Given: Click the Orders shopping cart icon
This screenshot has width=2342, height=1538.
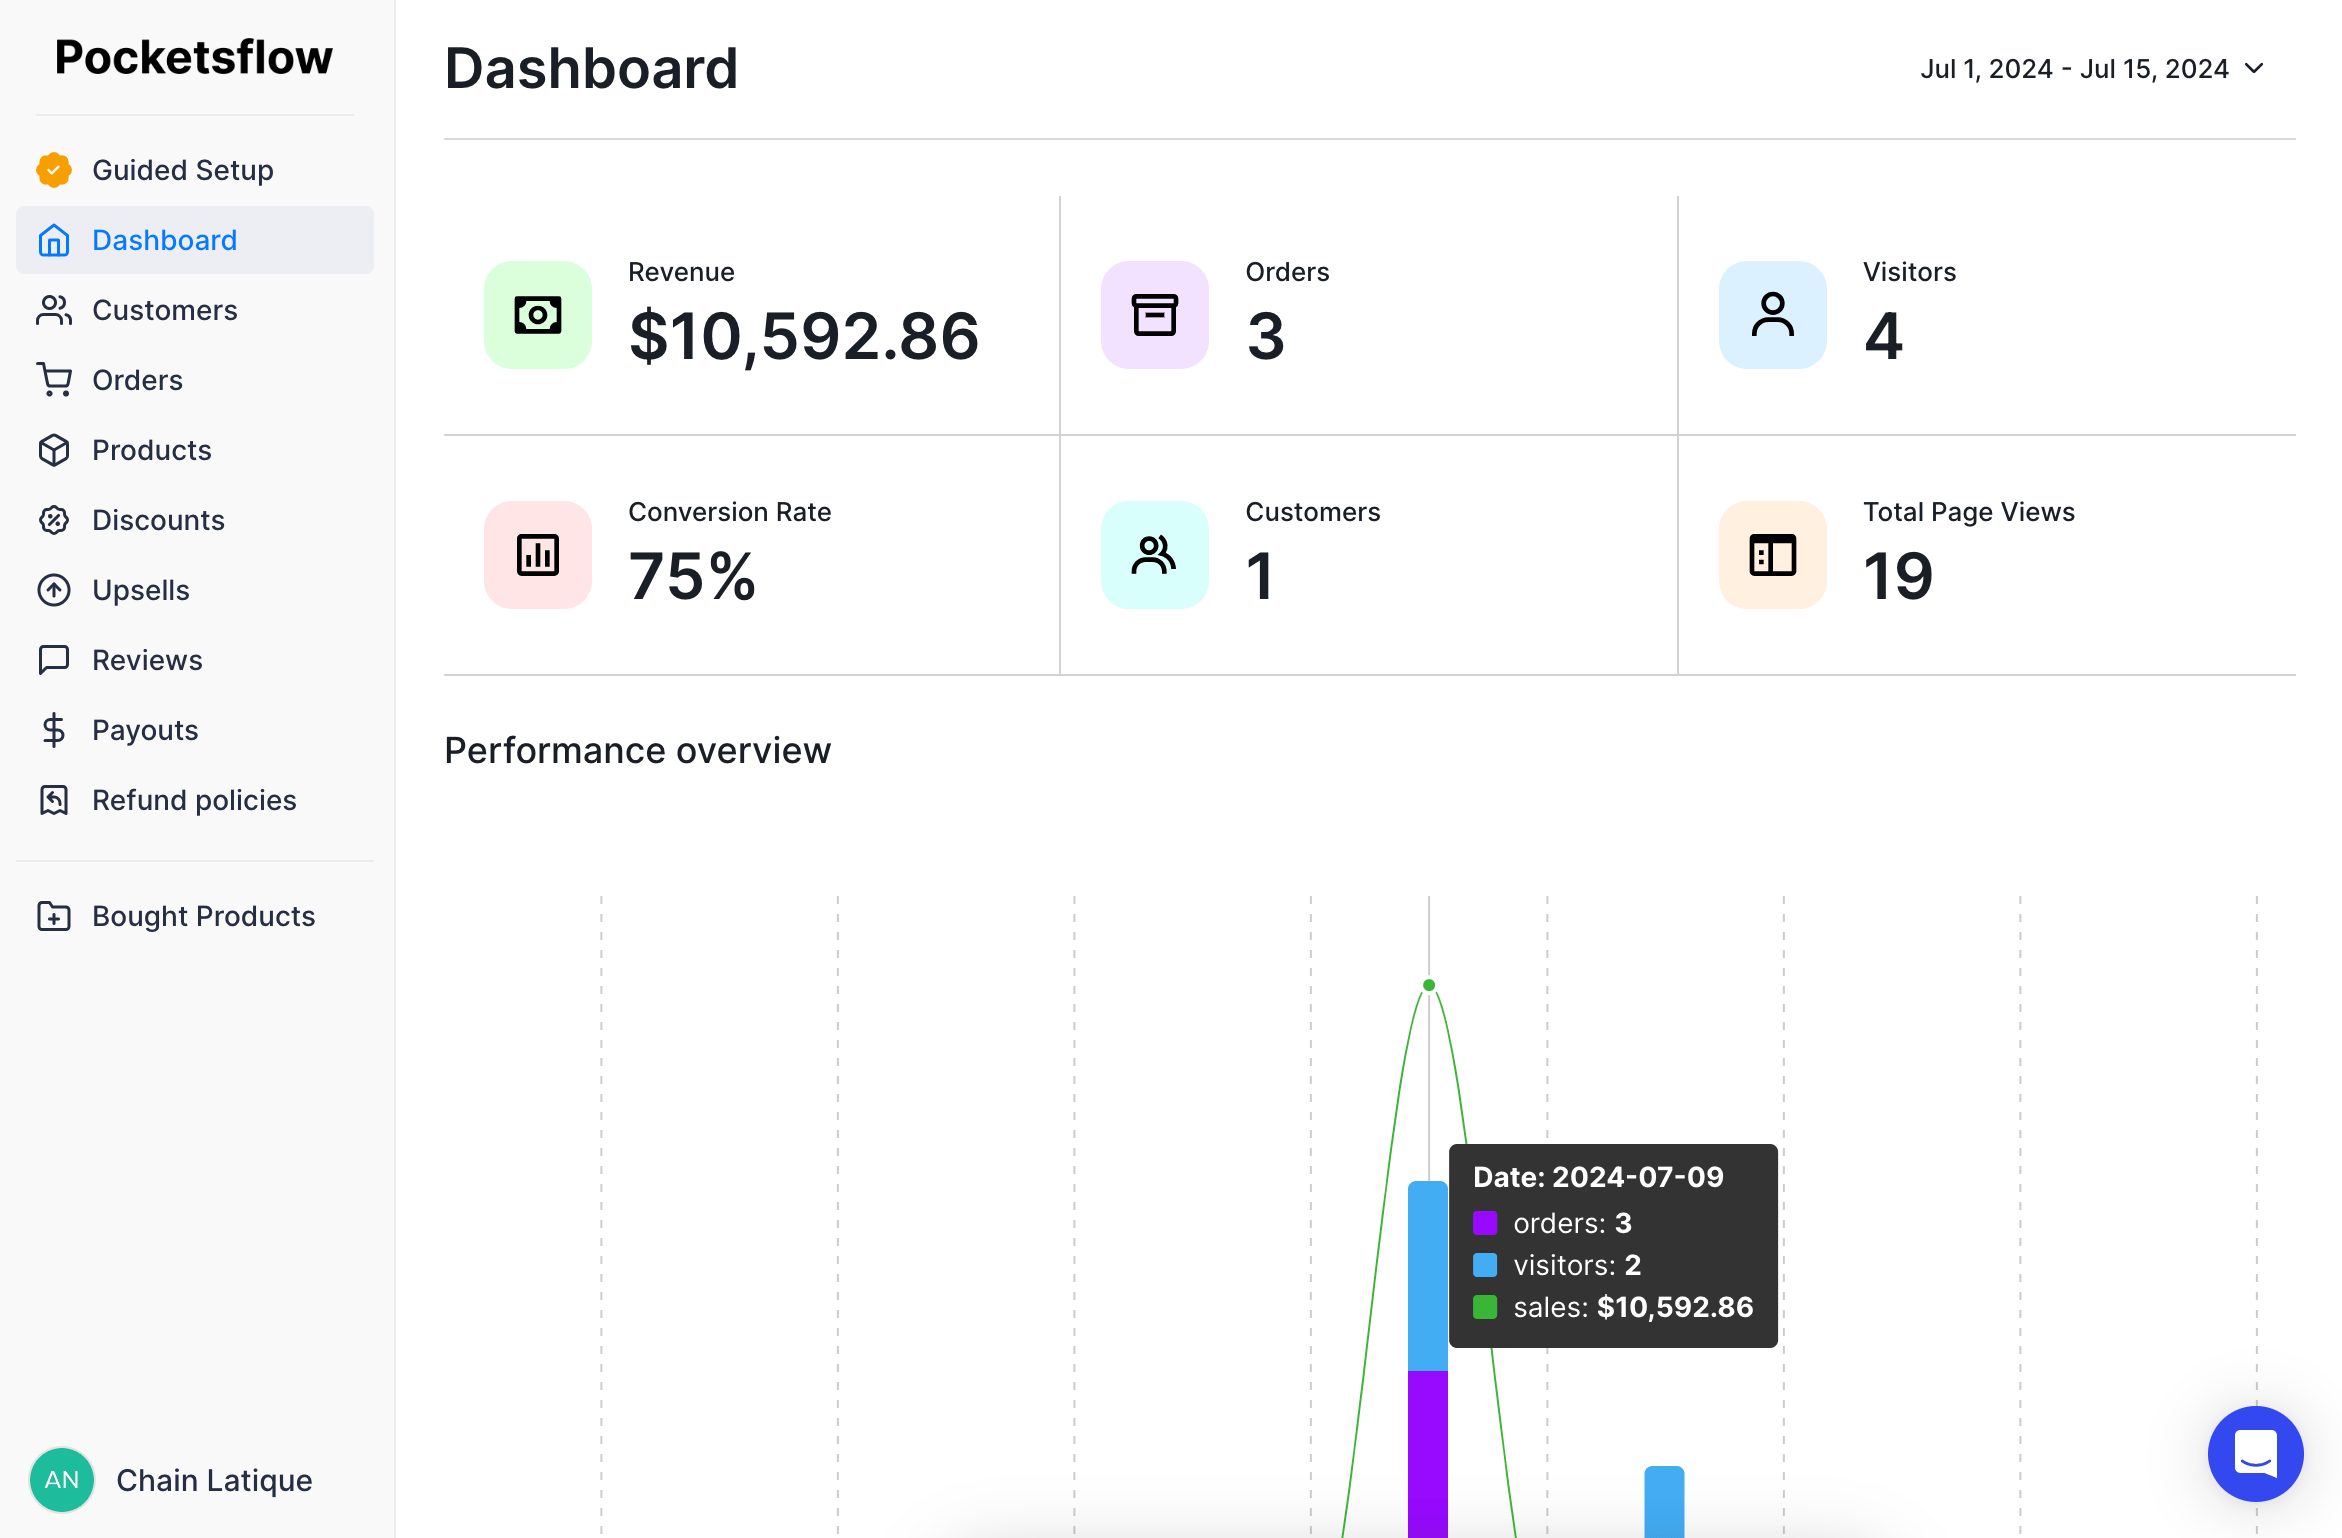Looking at the screenshot, I should click(x=54, y=380).
